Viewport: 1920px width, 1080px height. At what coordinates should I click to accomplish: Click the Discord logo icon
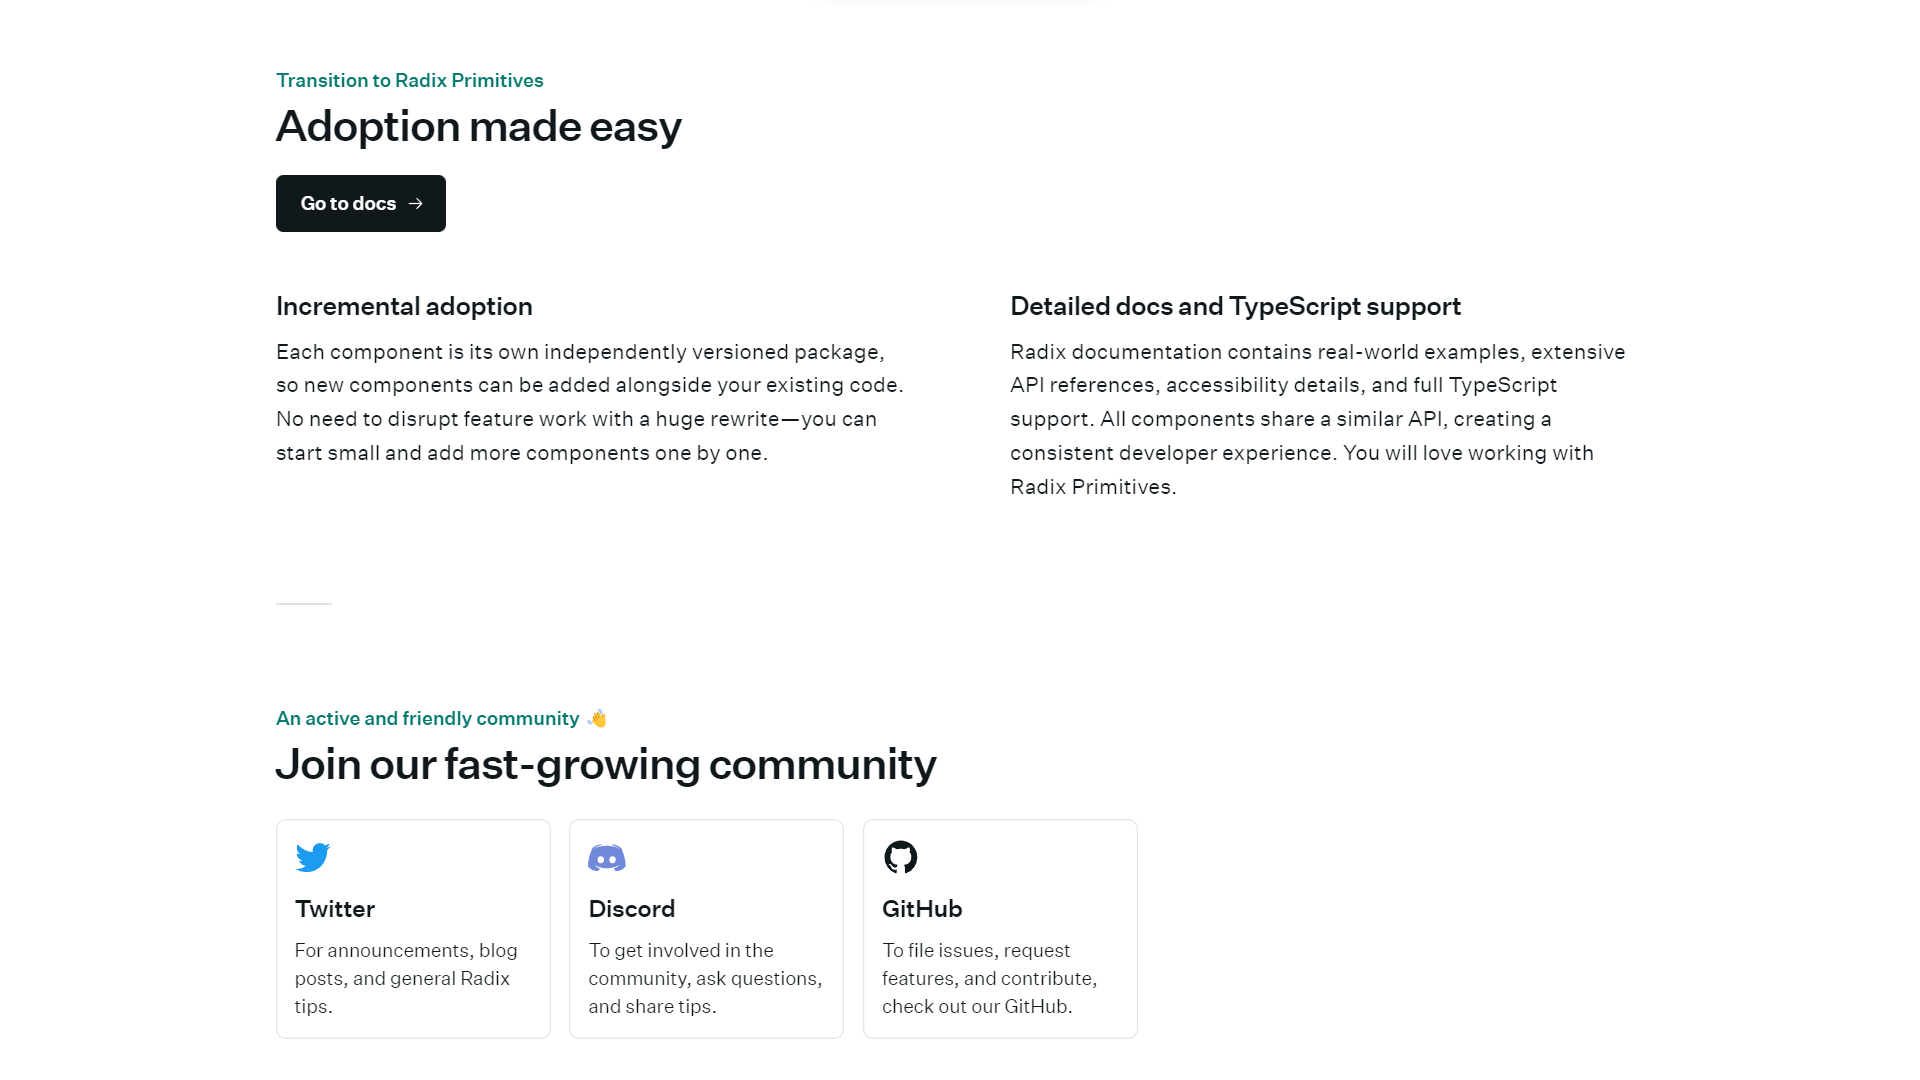coord(607,858)
